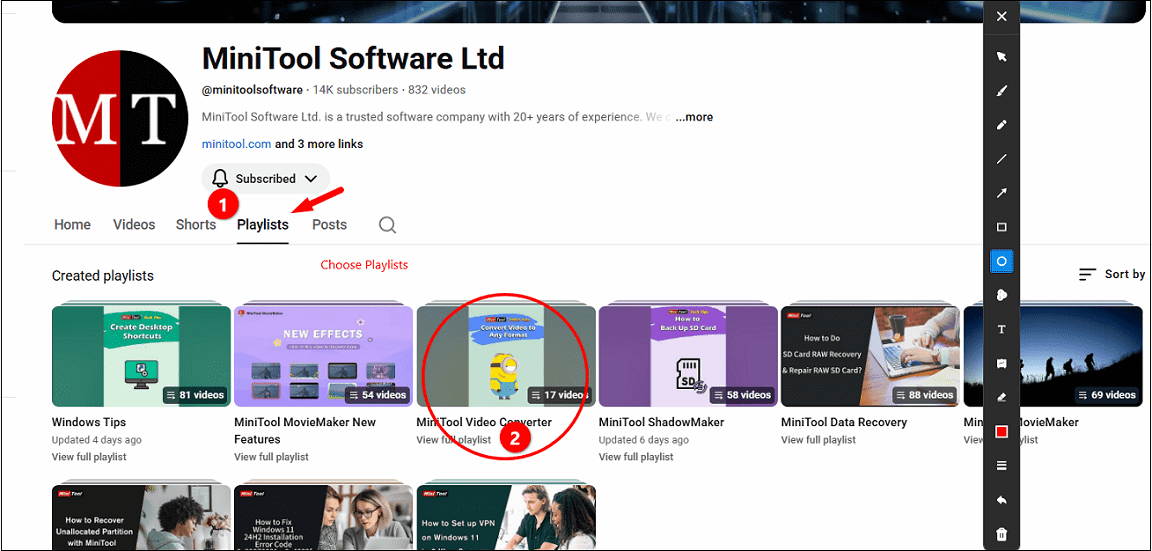The width and height of the screenshot is (1152, 551).
Task: Click the 58 videos badge
Action: tap(741, 395)
